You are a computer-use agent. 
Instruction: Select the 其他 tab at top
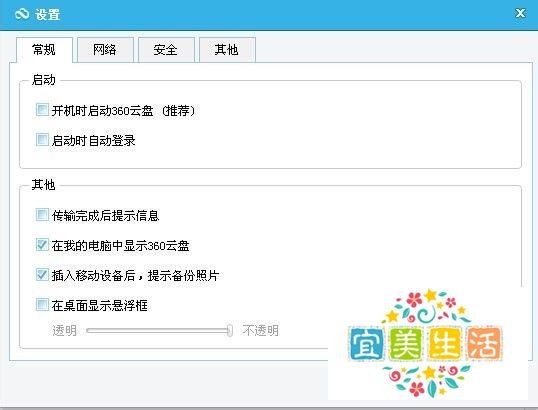[227, 50]
